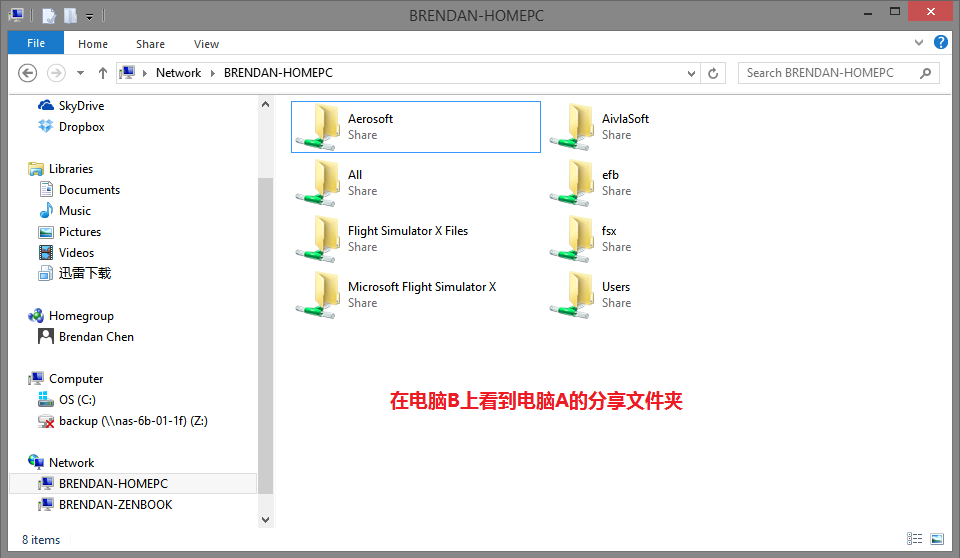Expand breadcrumb arrow before Network
The image size is (960, 558).
(145, 74)
